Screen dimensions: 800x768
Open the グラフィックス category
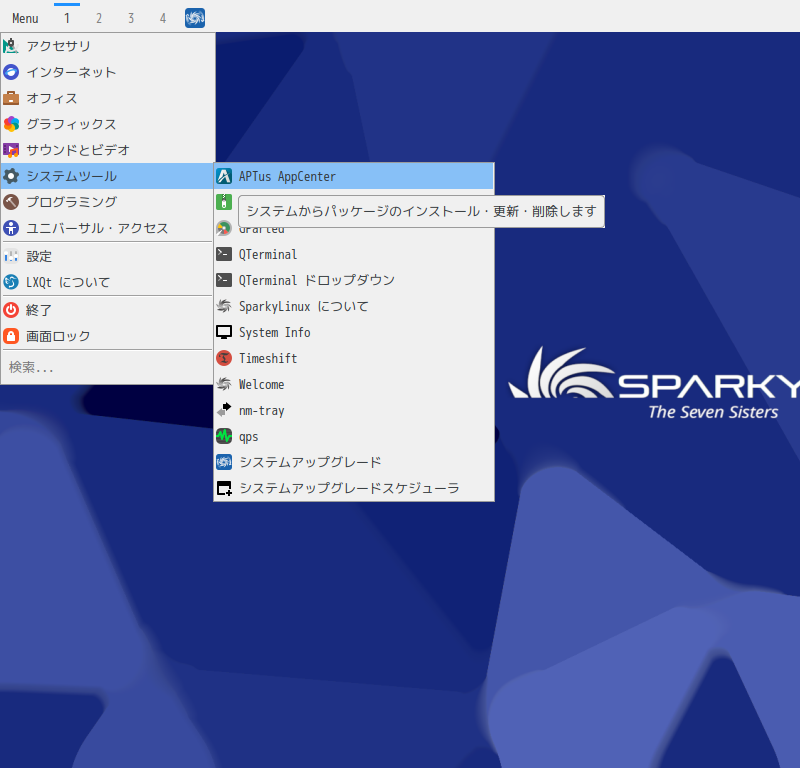click(x=108, y=124)
